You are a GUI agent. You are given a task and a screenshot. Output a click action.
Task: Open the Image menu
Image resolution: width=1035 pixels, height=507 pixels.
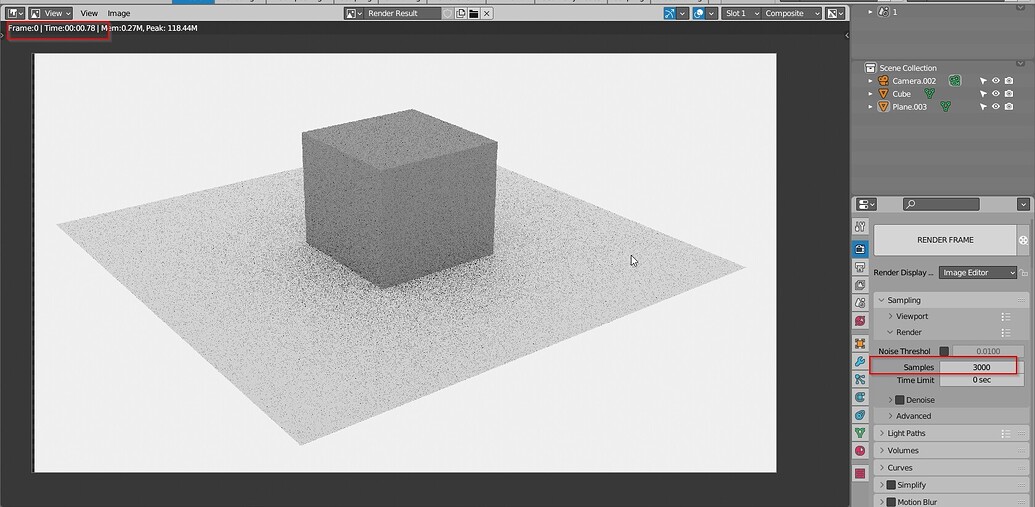tap(119, 13)
